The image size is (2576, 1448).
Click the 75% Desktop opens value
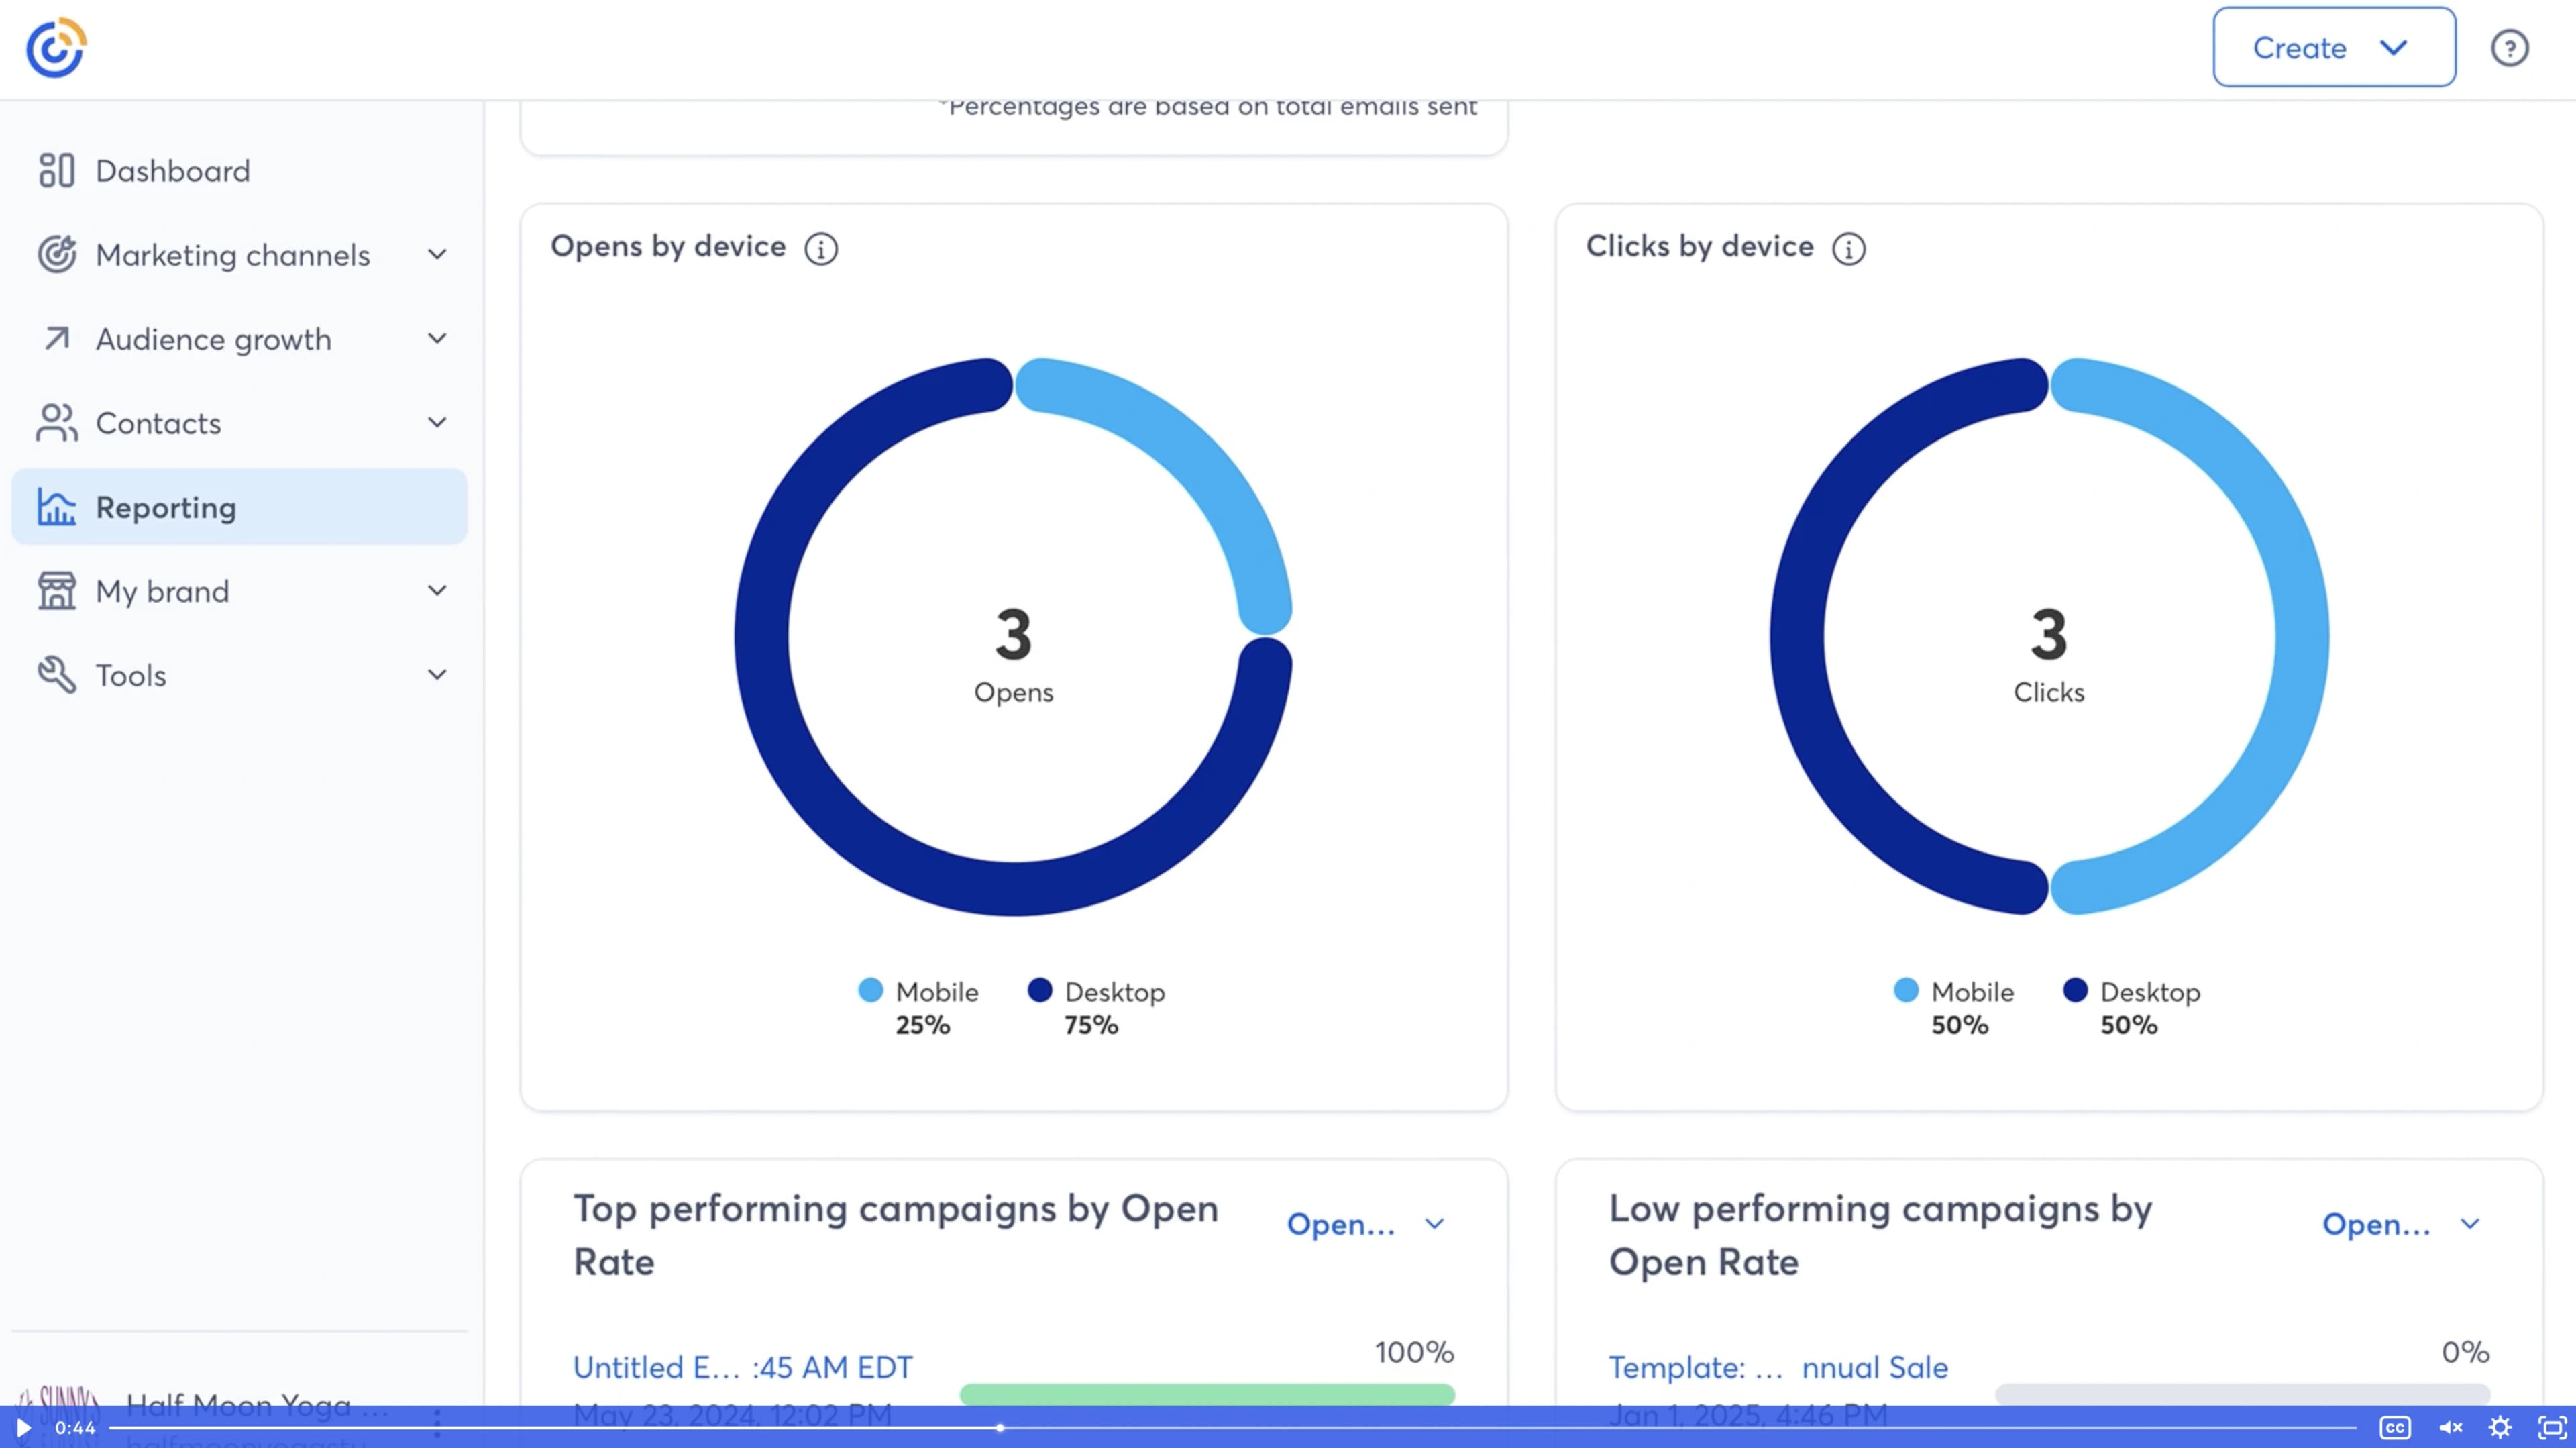(x=1091, y=1025)
